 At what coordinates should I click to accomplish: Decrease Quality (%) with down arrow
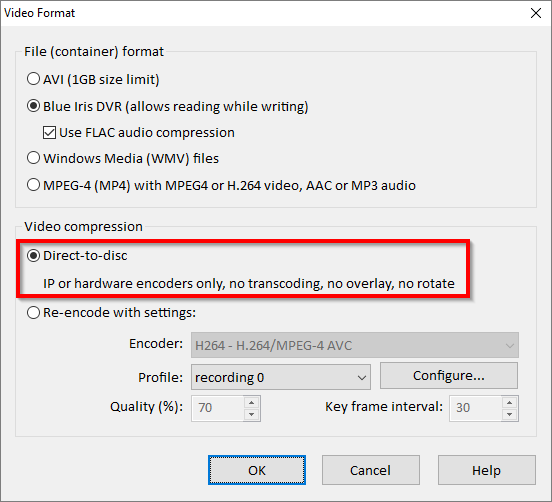coord(251,414)
